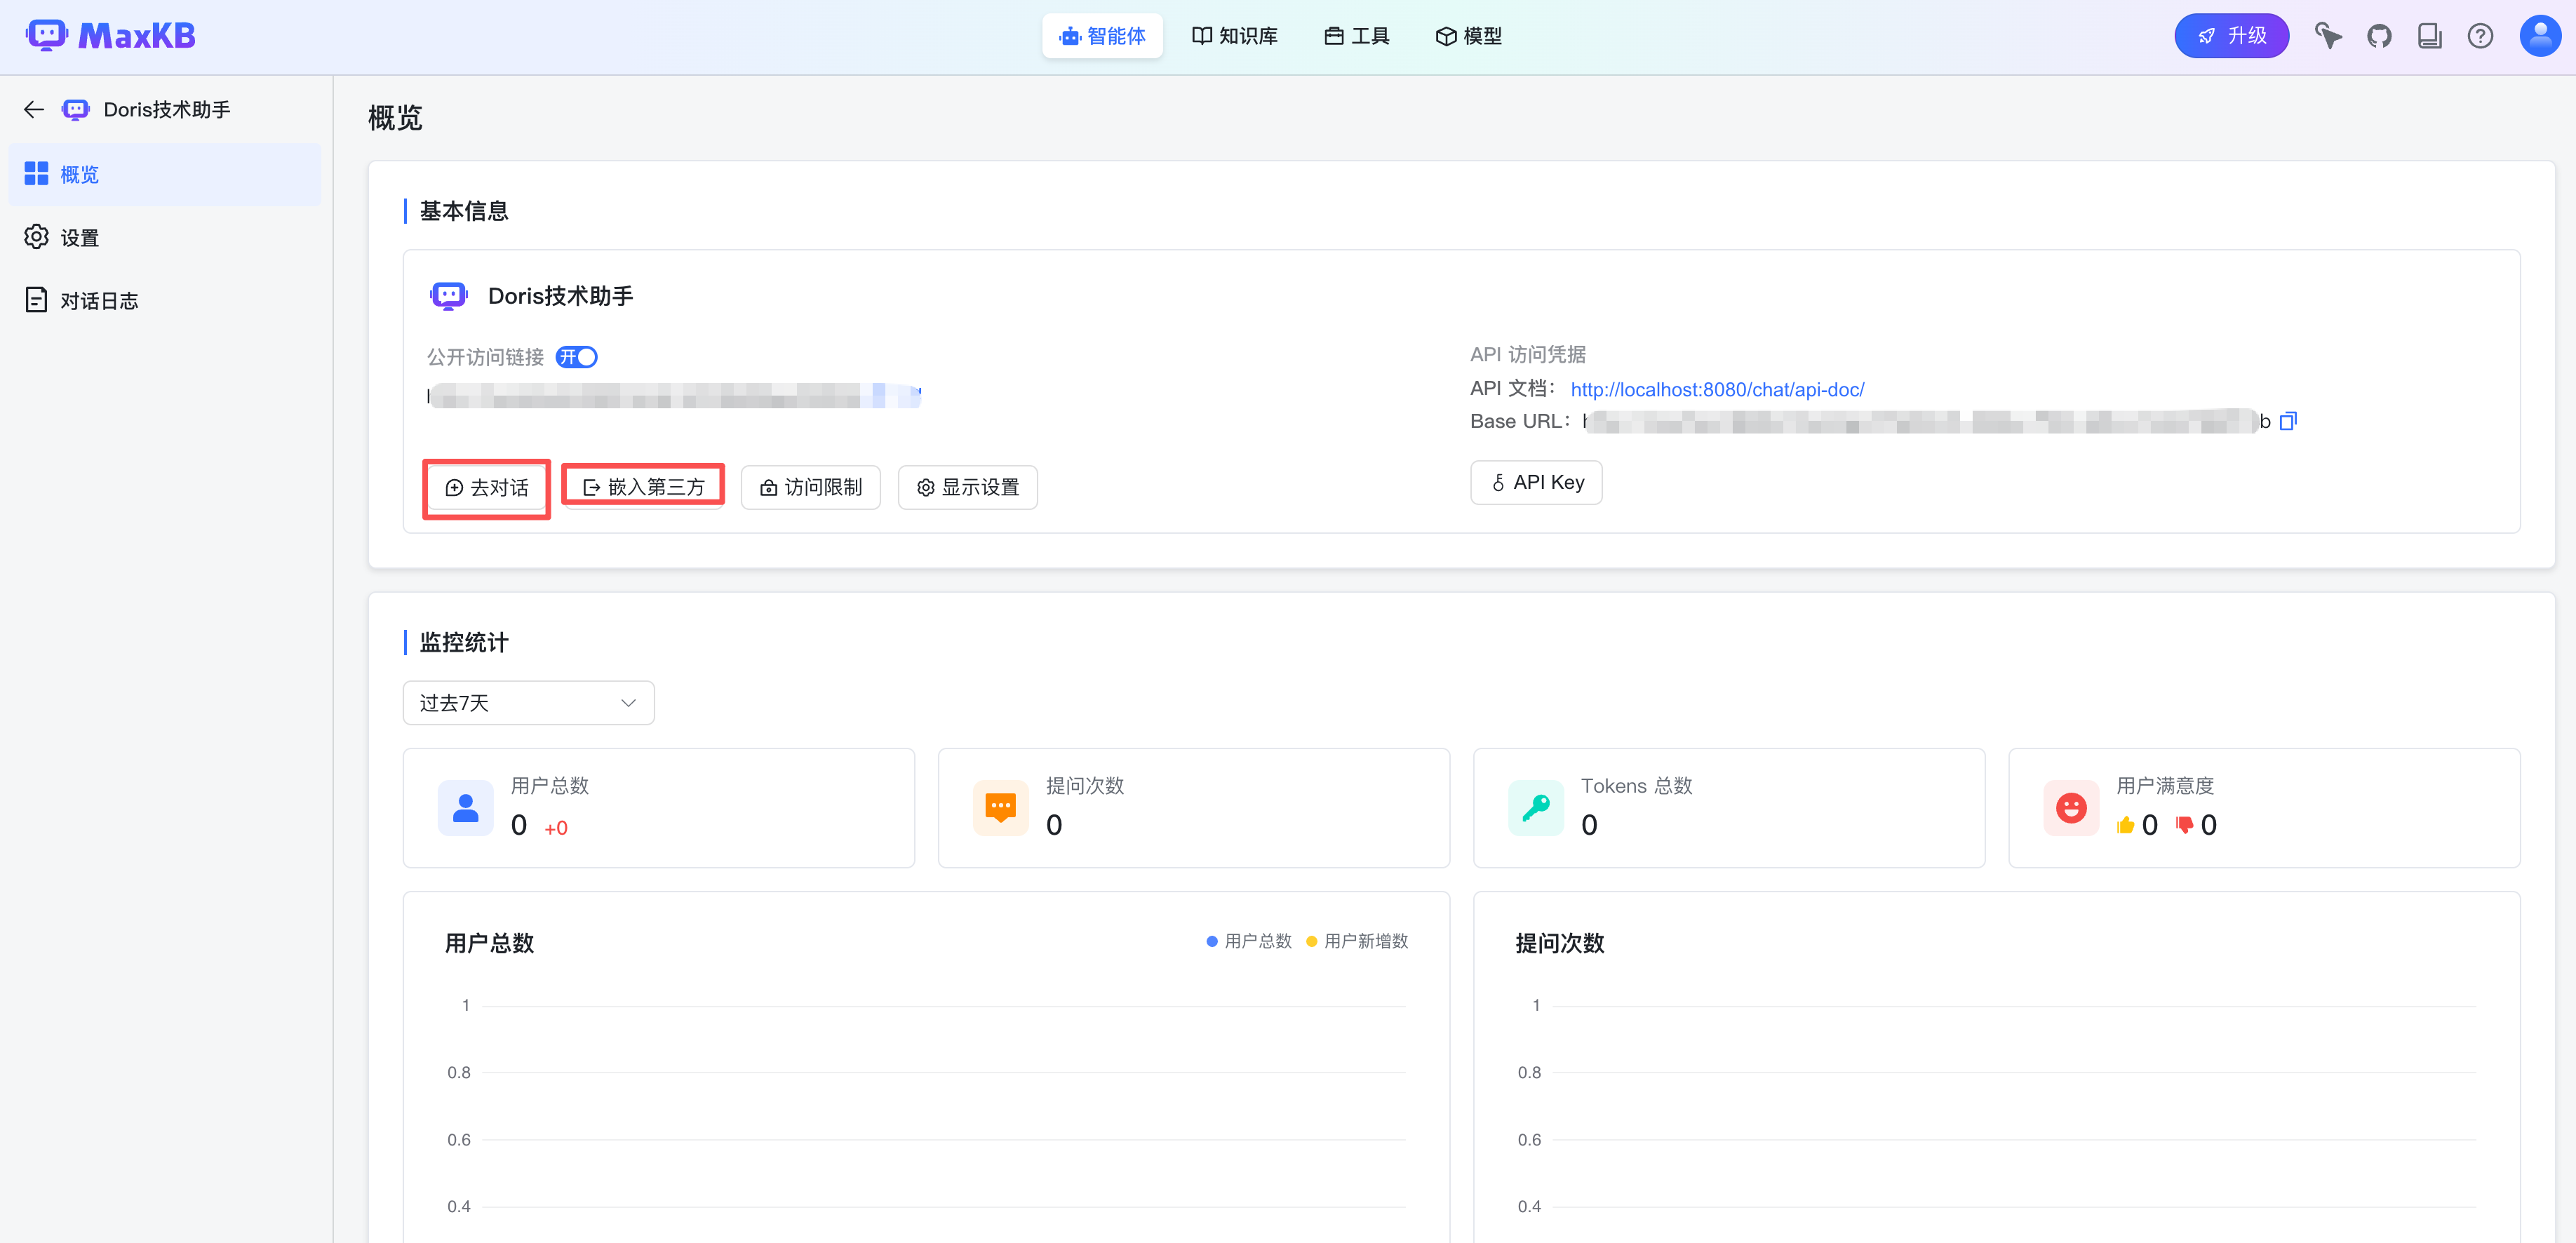Toggle the 公开访问链接 switch off
This screenshot has height=1243, width=2576.
click(x=577, y=357)
